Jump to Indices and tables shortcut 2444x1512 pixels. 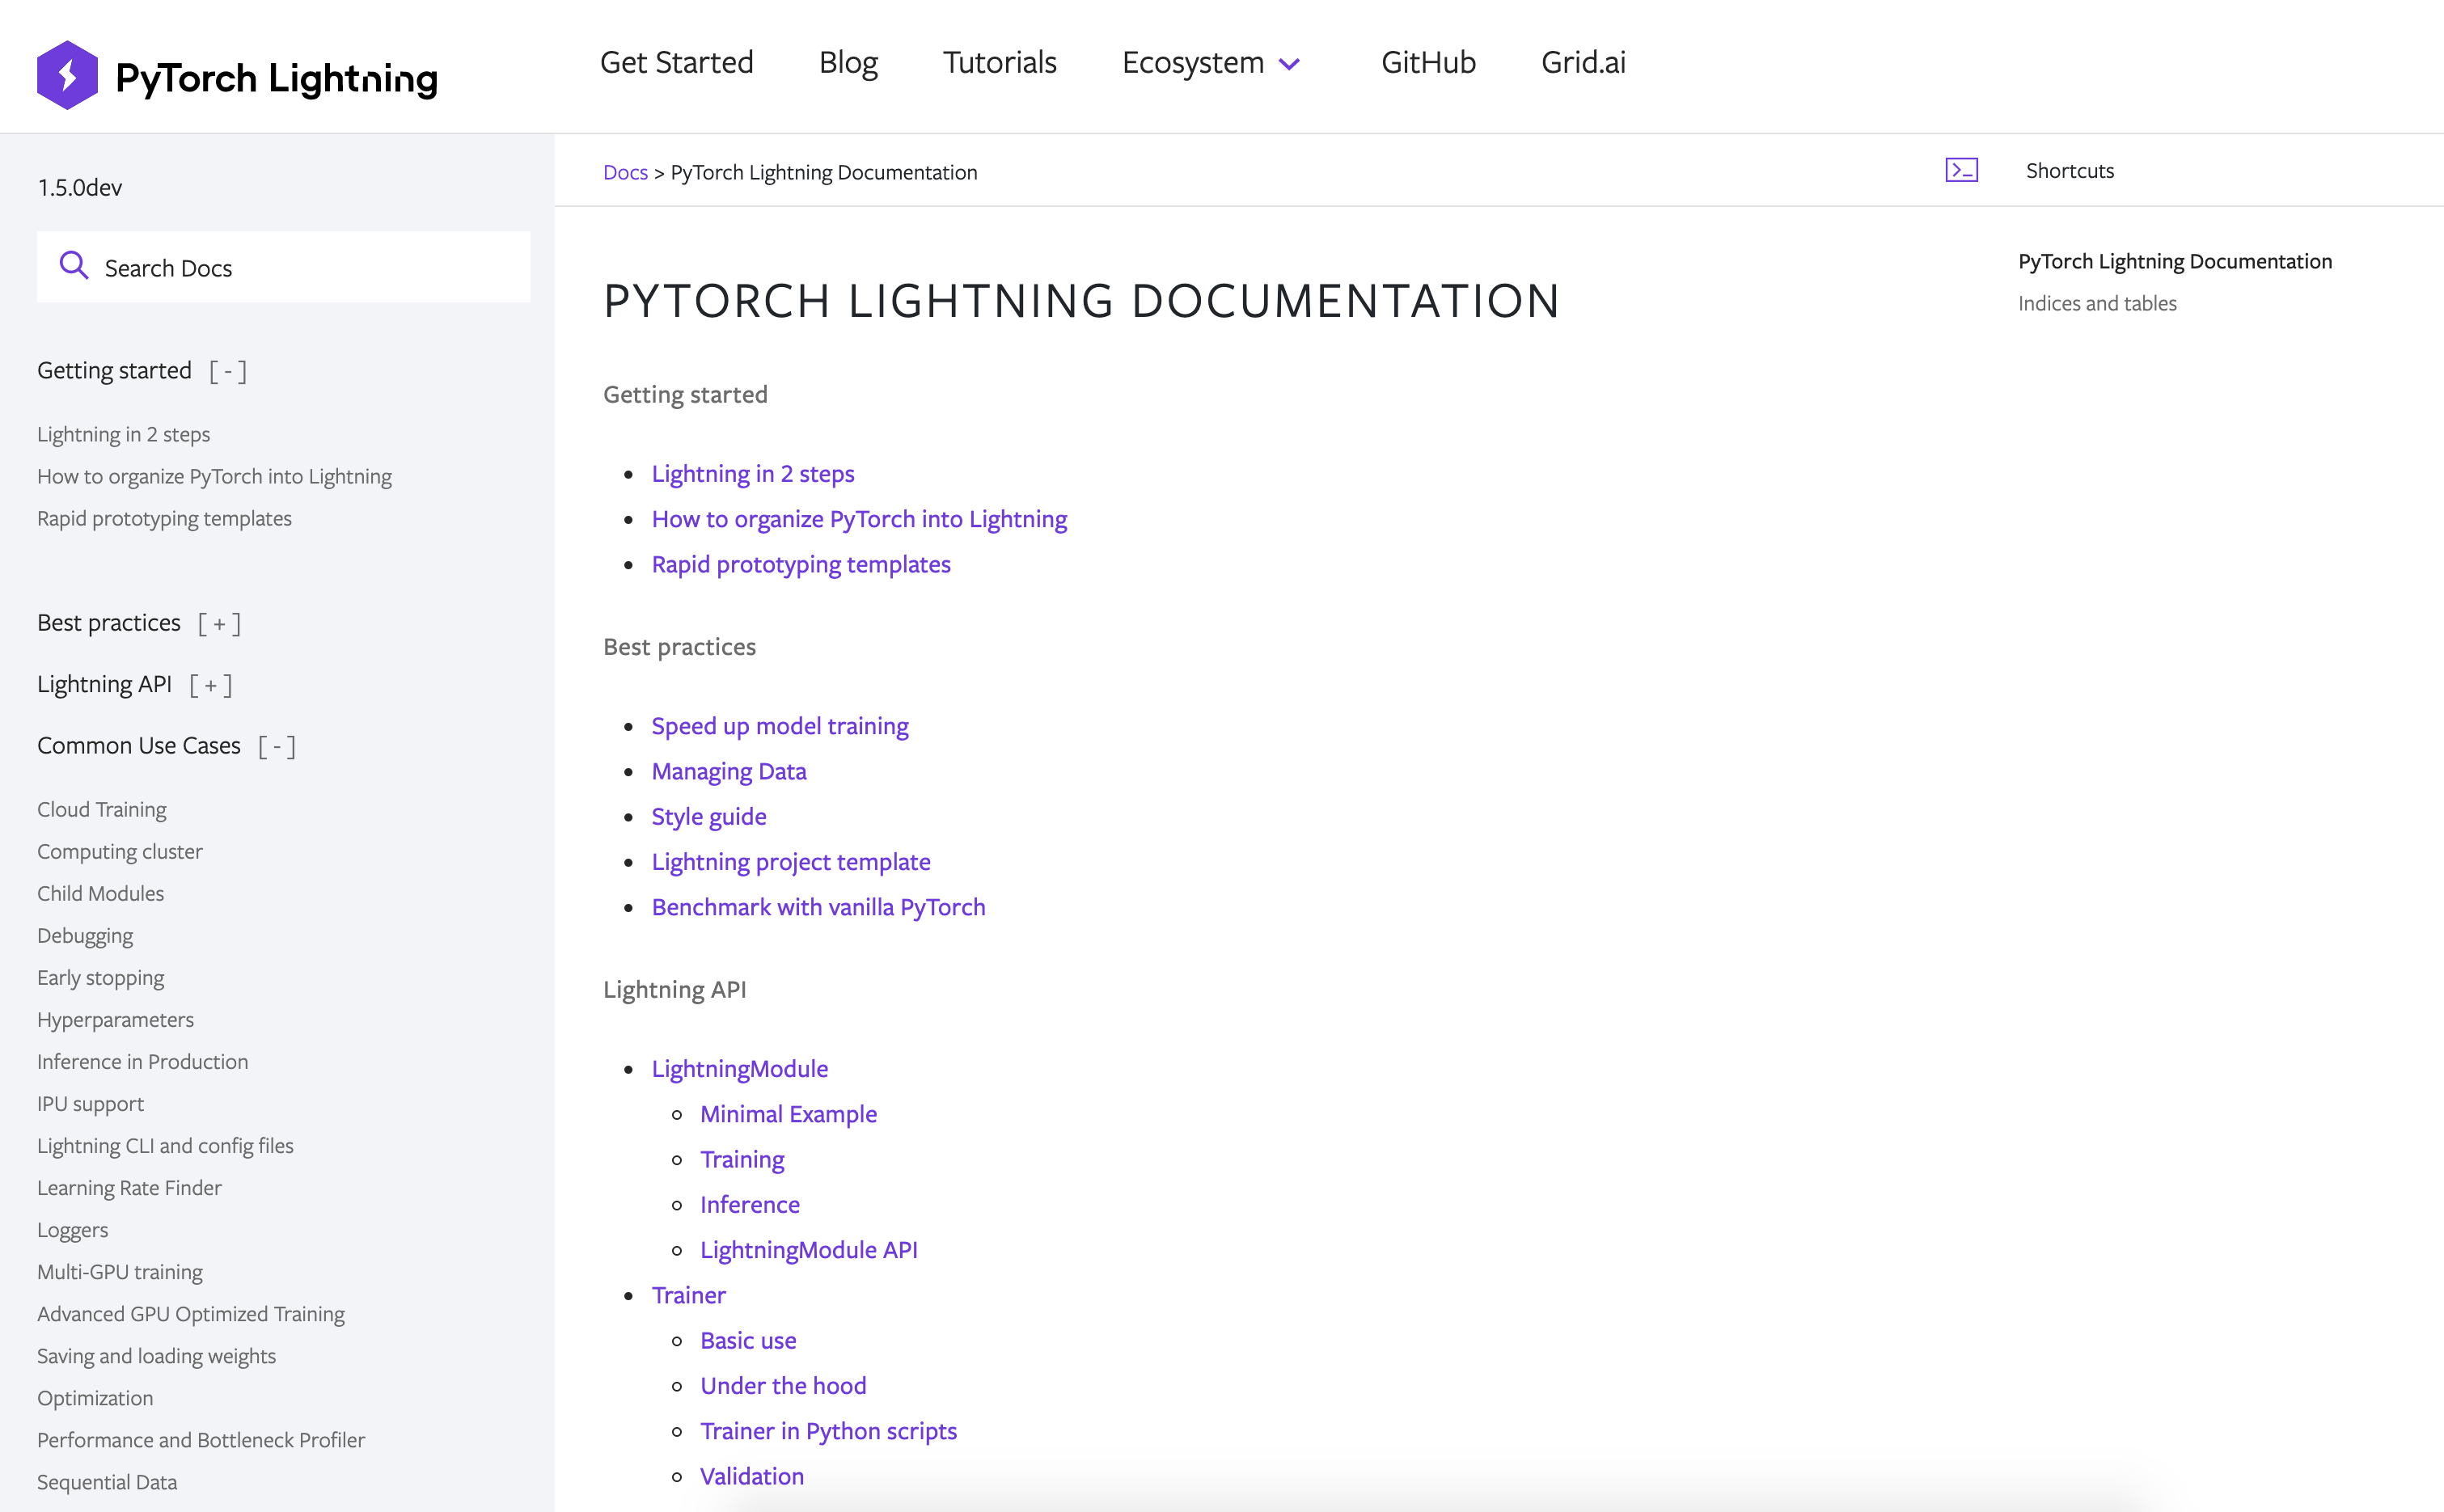pyautogui.click(x=2096, y=304)
